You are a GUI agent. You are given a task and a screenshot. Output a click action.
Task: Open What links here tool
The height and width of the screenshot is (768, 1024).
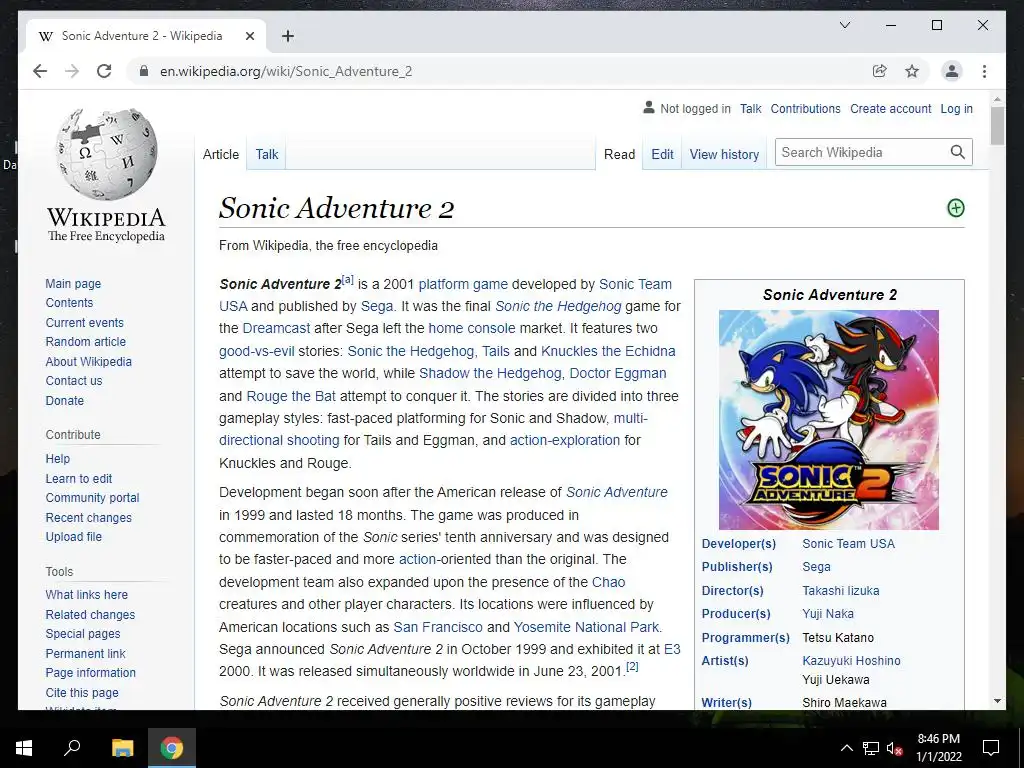(x=86, y=594)
